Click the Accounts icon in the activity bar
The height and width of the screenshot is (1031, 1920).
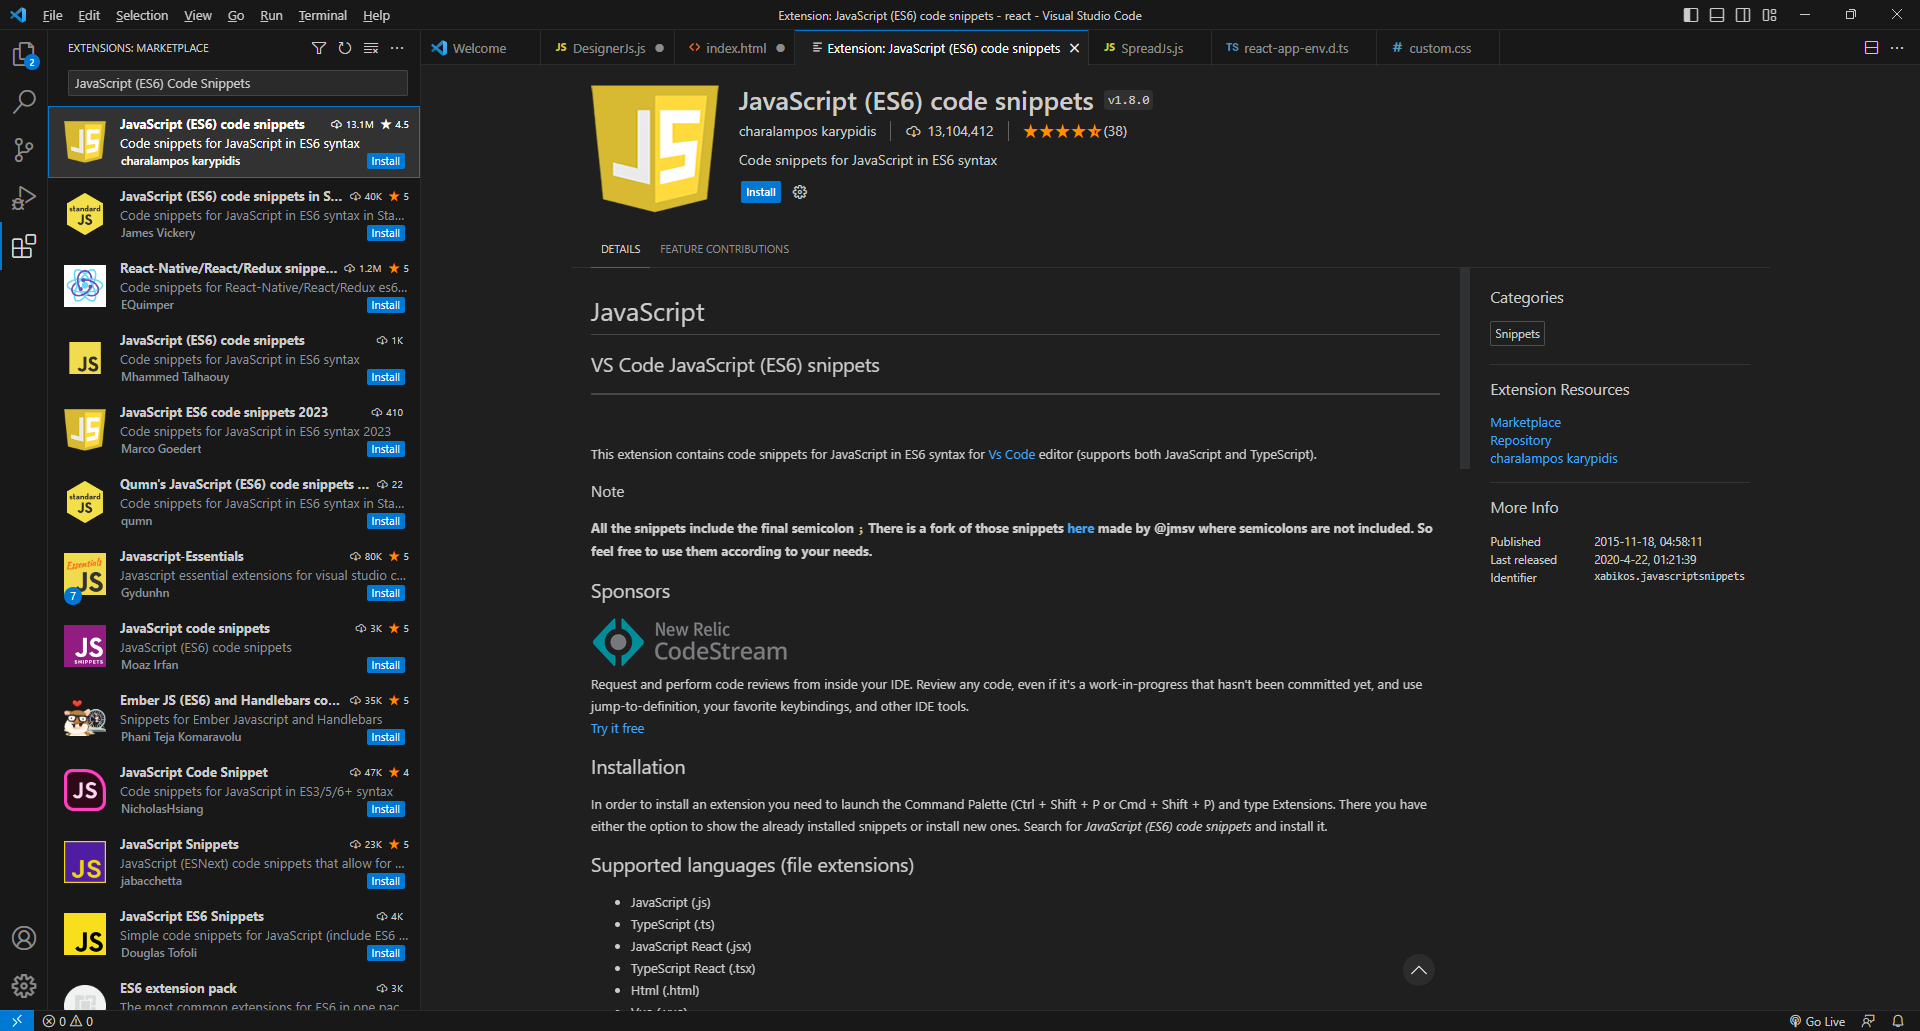(x=24, y=938)
